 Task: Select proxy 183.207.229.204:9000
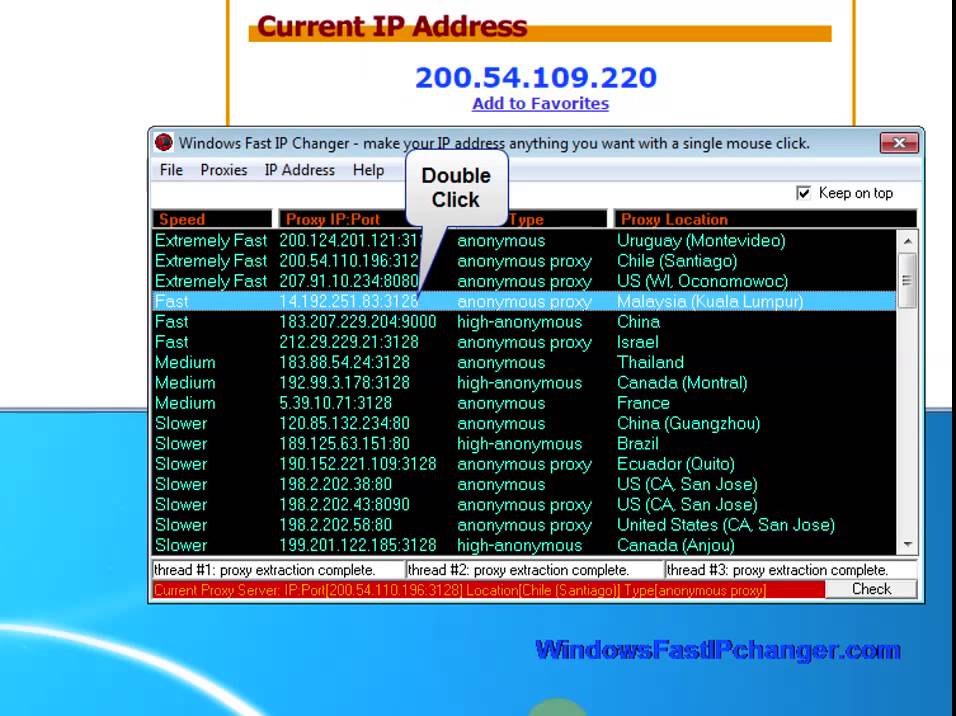pos(524,321)
